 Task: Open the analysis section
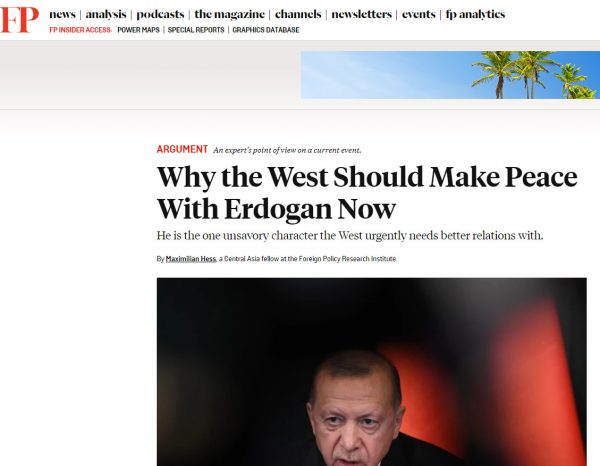[106, 15]
